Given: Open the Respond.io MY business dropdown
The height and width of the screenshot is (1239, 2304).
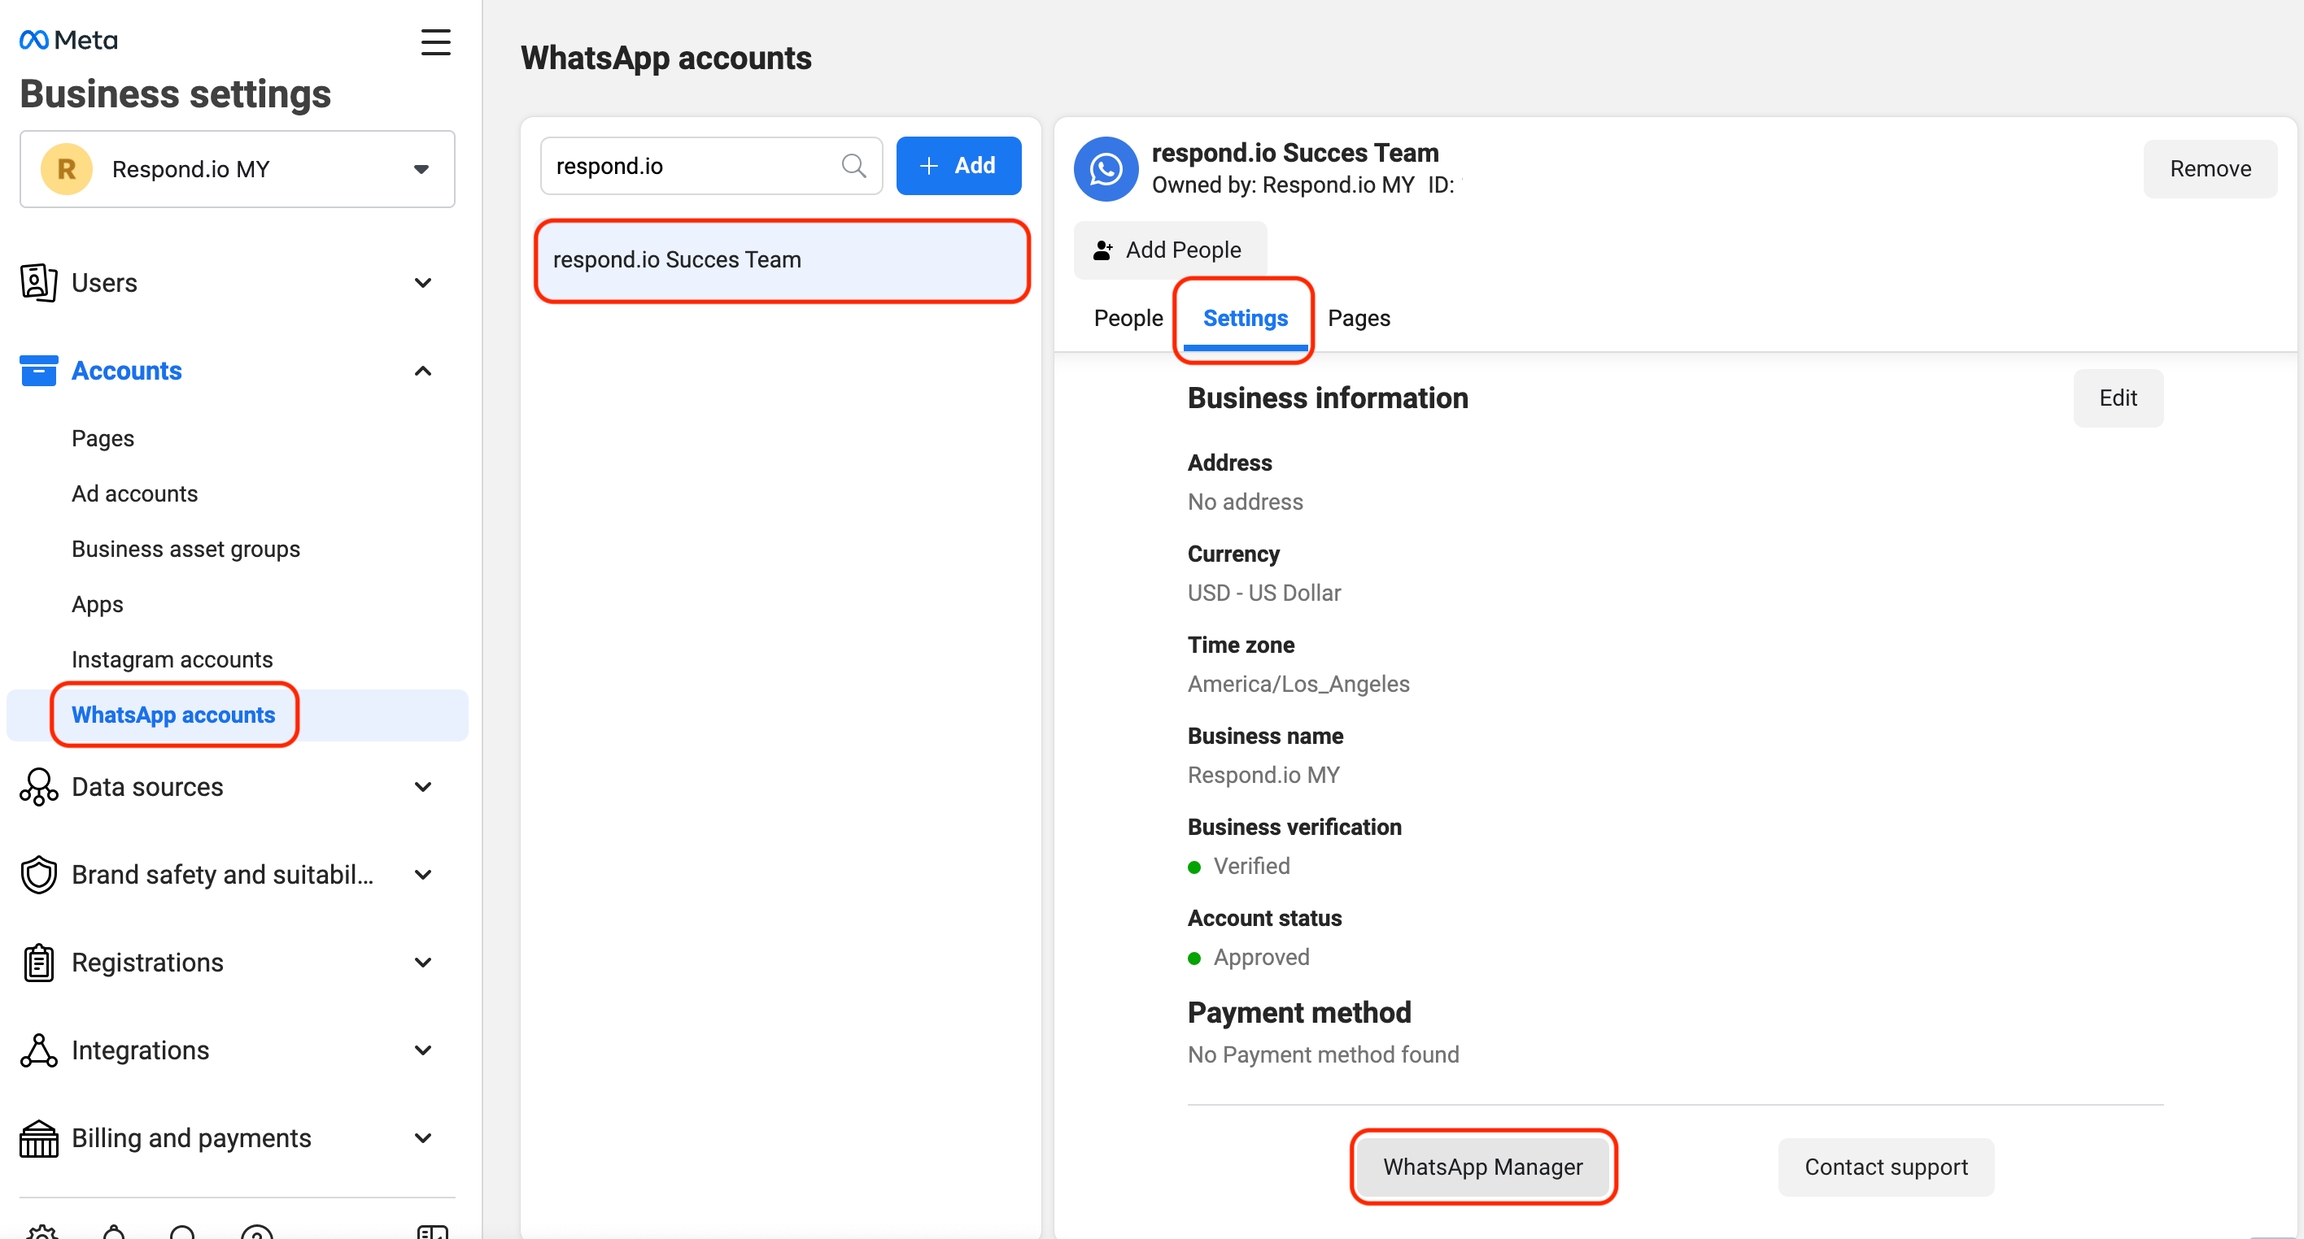Looking at the screenshot, I should pyautogui.click(x=237, y=169).
